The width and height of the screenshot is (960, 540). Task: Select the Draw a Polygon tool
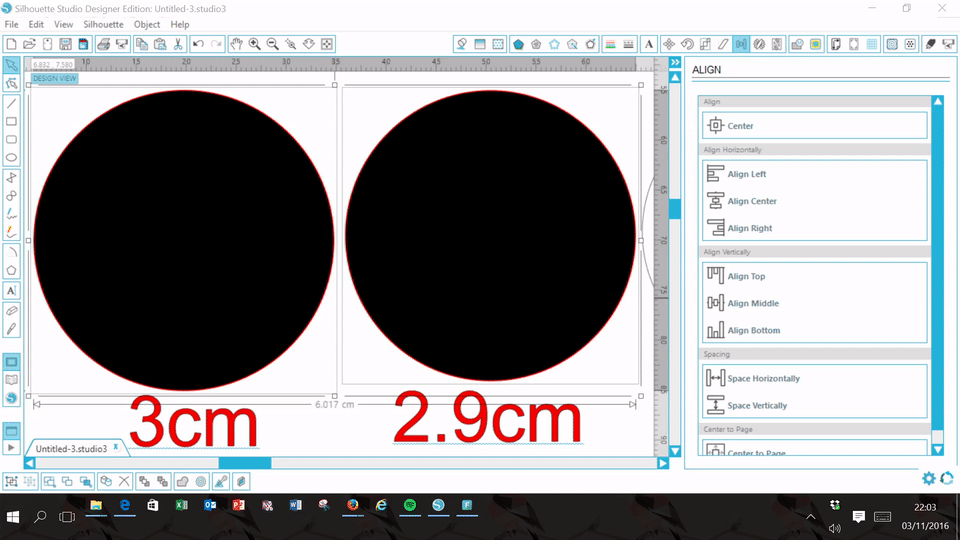click(11, 271)
